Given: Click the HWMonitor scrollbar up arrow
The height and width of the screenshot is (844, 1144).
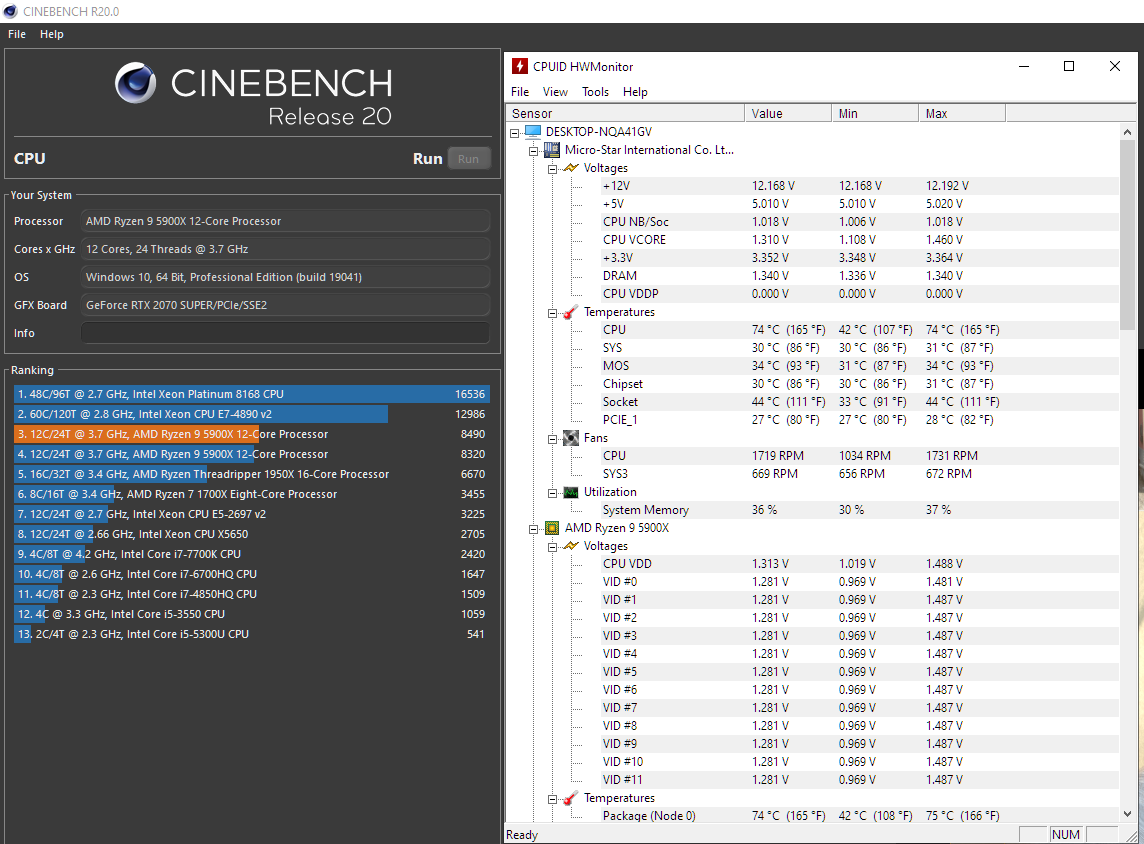Looking at the screenshot, I should (1127, 132).
